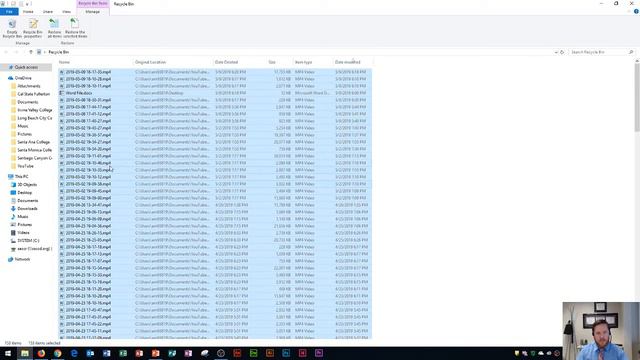This screenshot has width=640, height=360.
Task: Open Excel from the taskbar
Action: click(x=123, y=353)
